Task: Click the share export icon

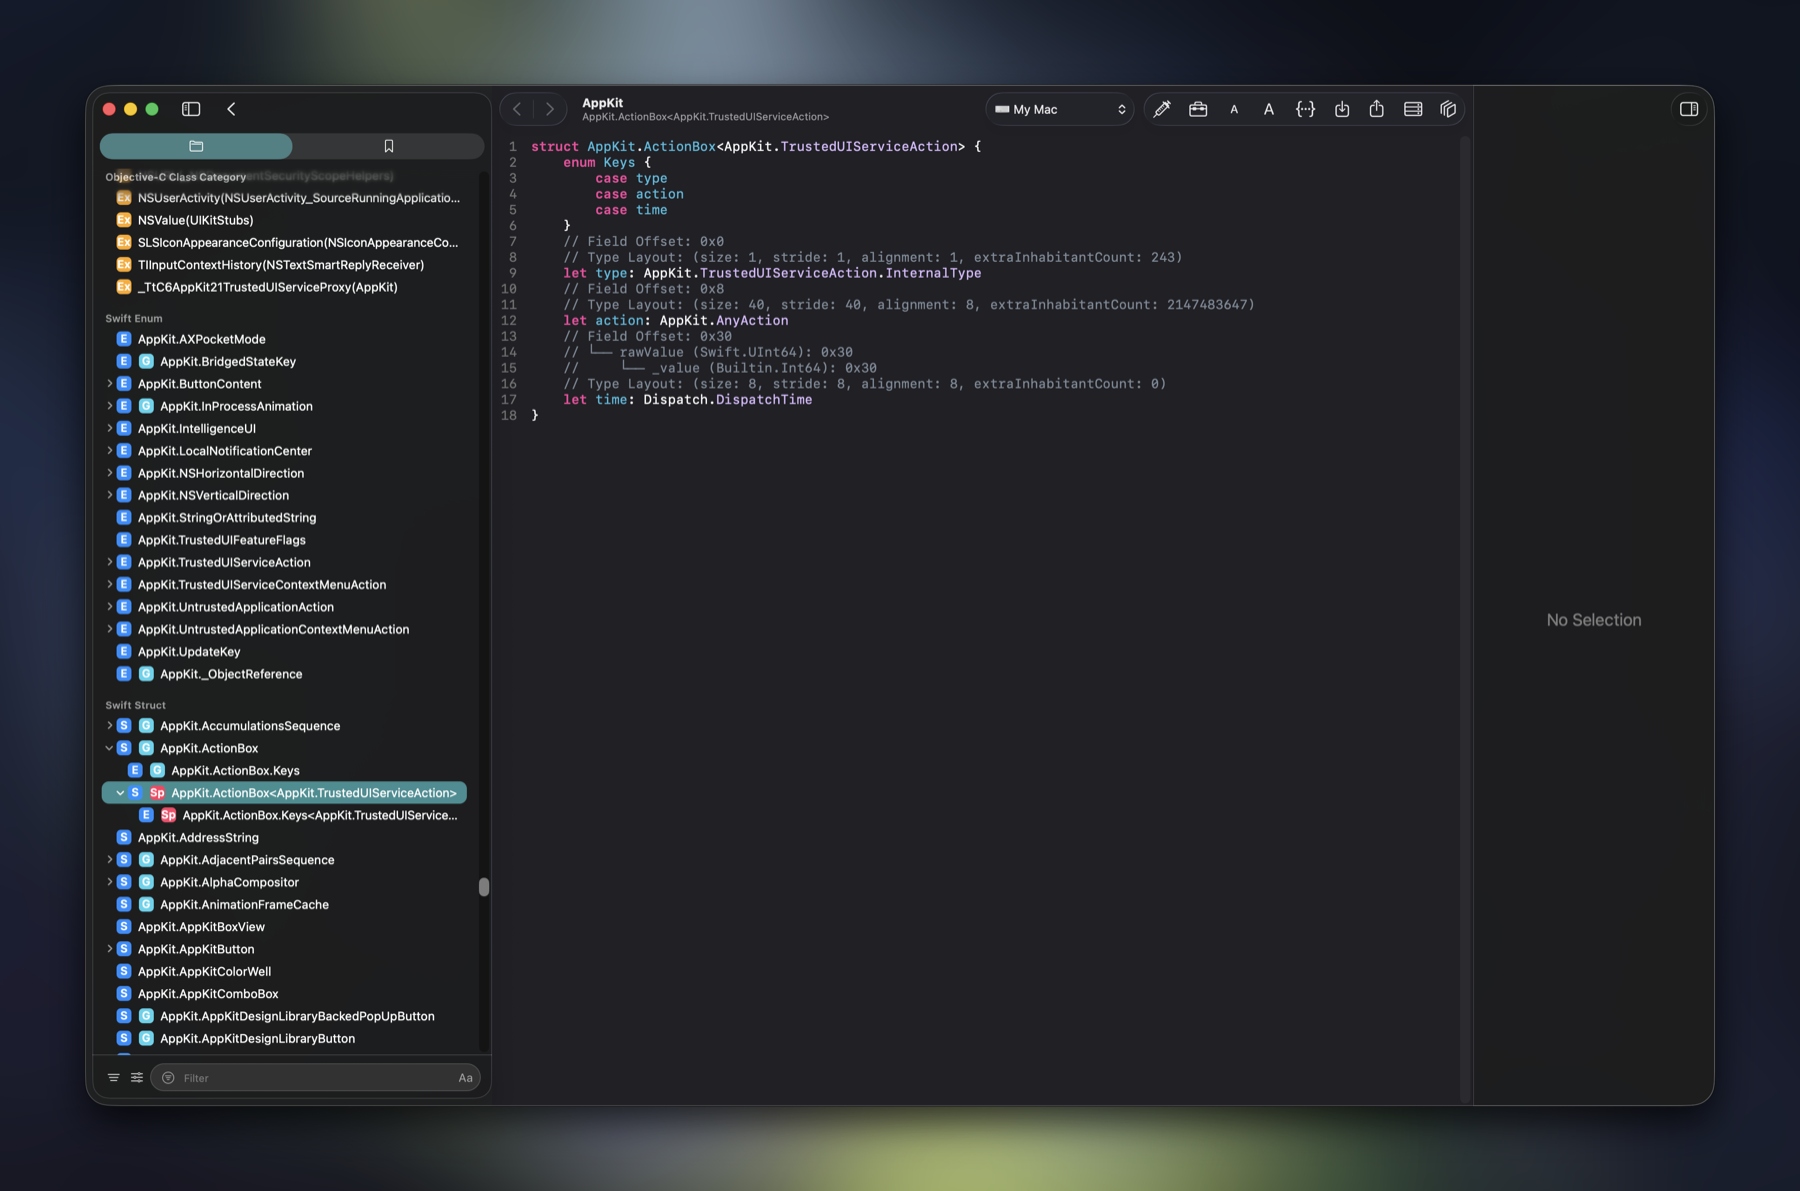Action: tap(1377, 109)
